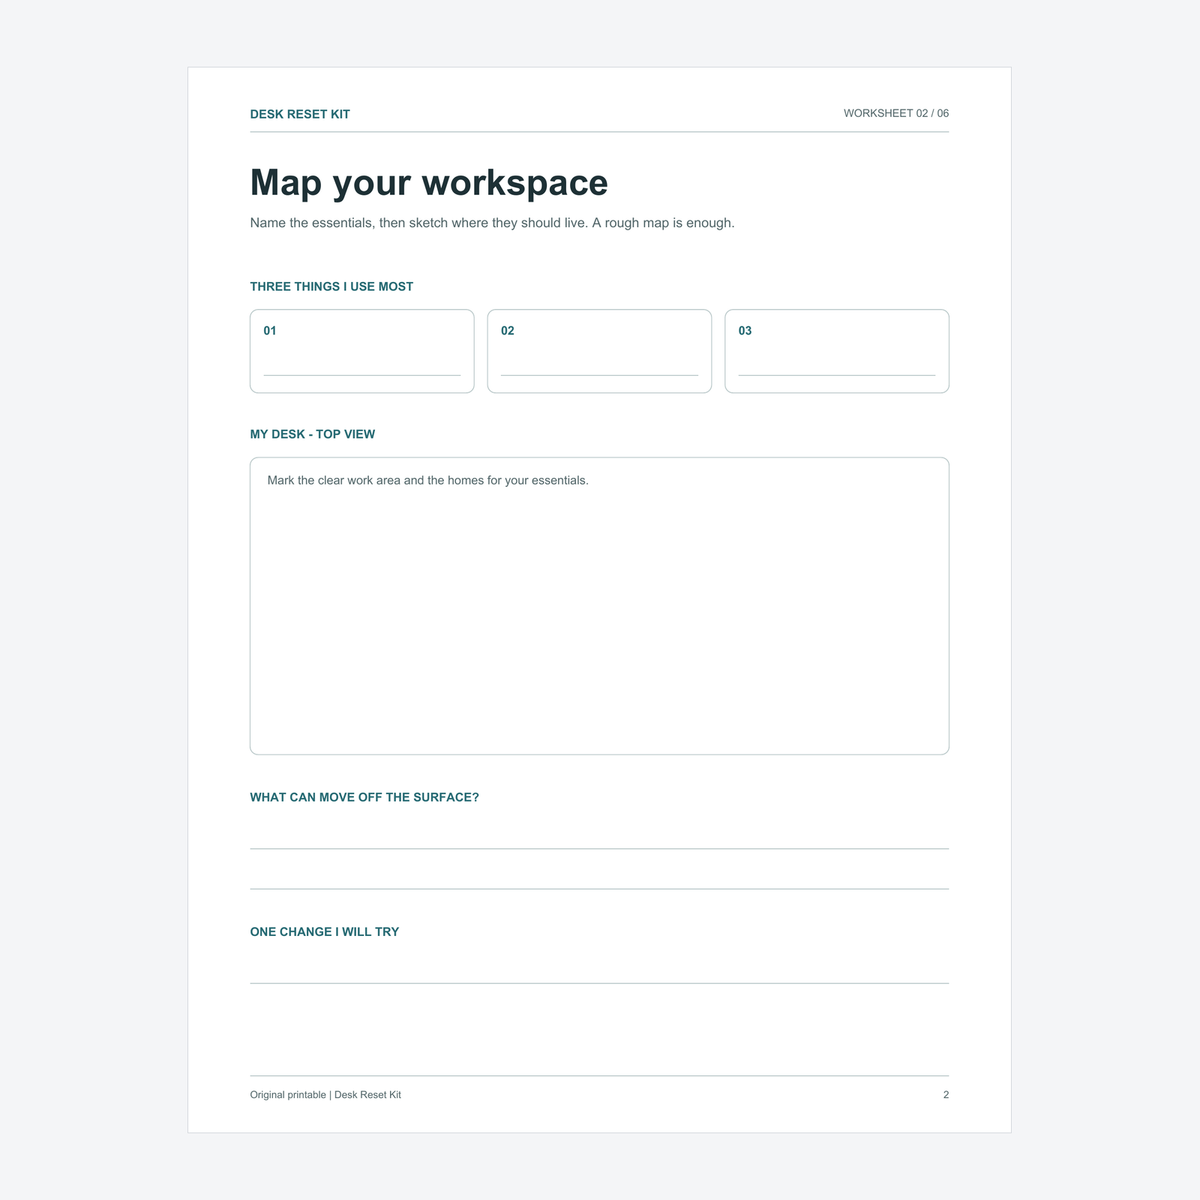
Task: Click the 'WORKSHEET 02 / 06' label
Action: pos(896,113)
